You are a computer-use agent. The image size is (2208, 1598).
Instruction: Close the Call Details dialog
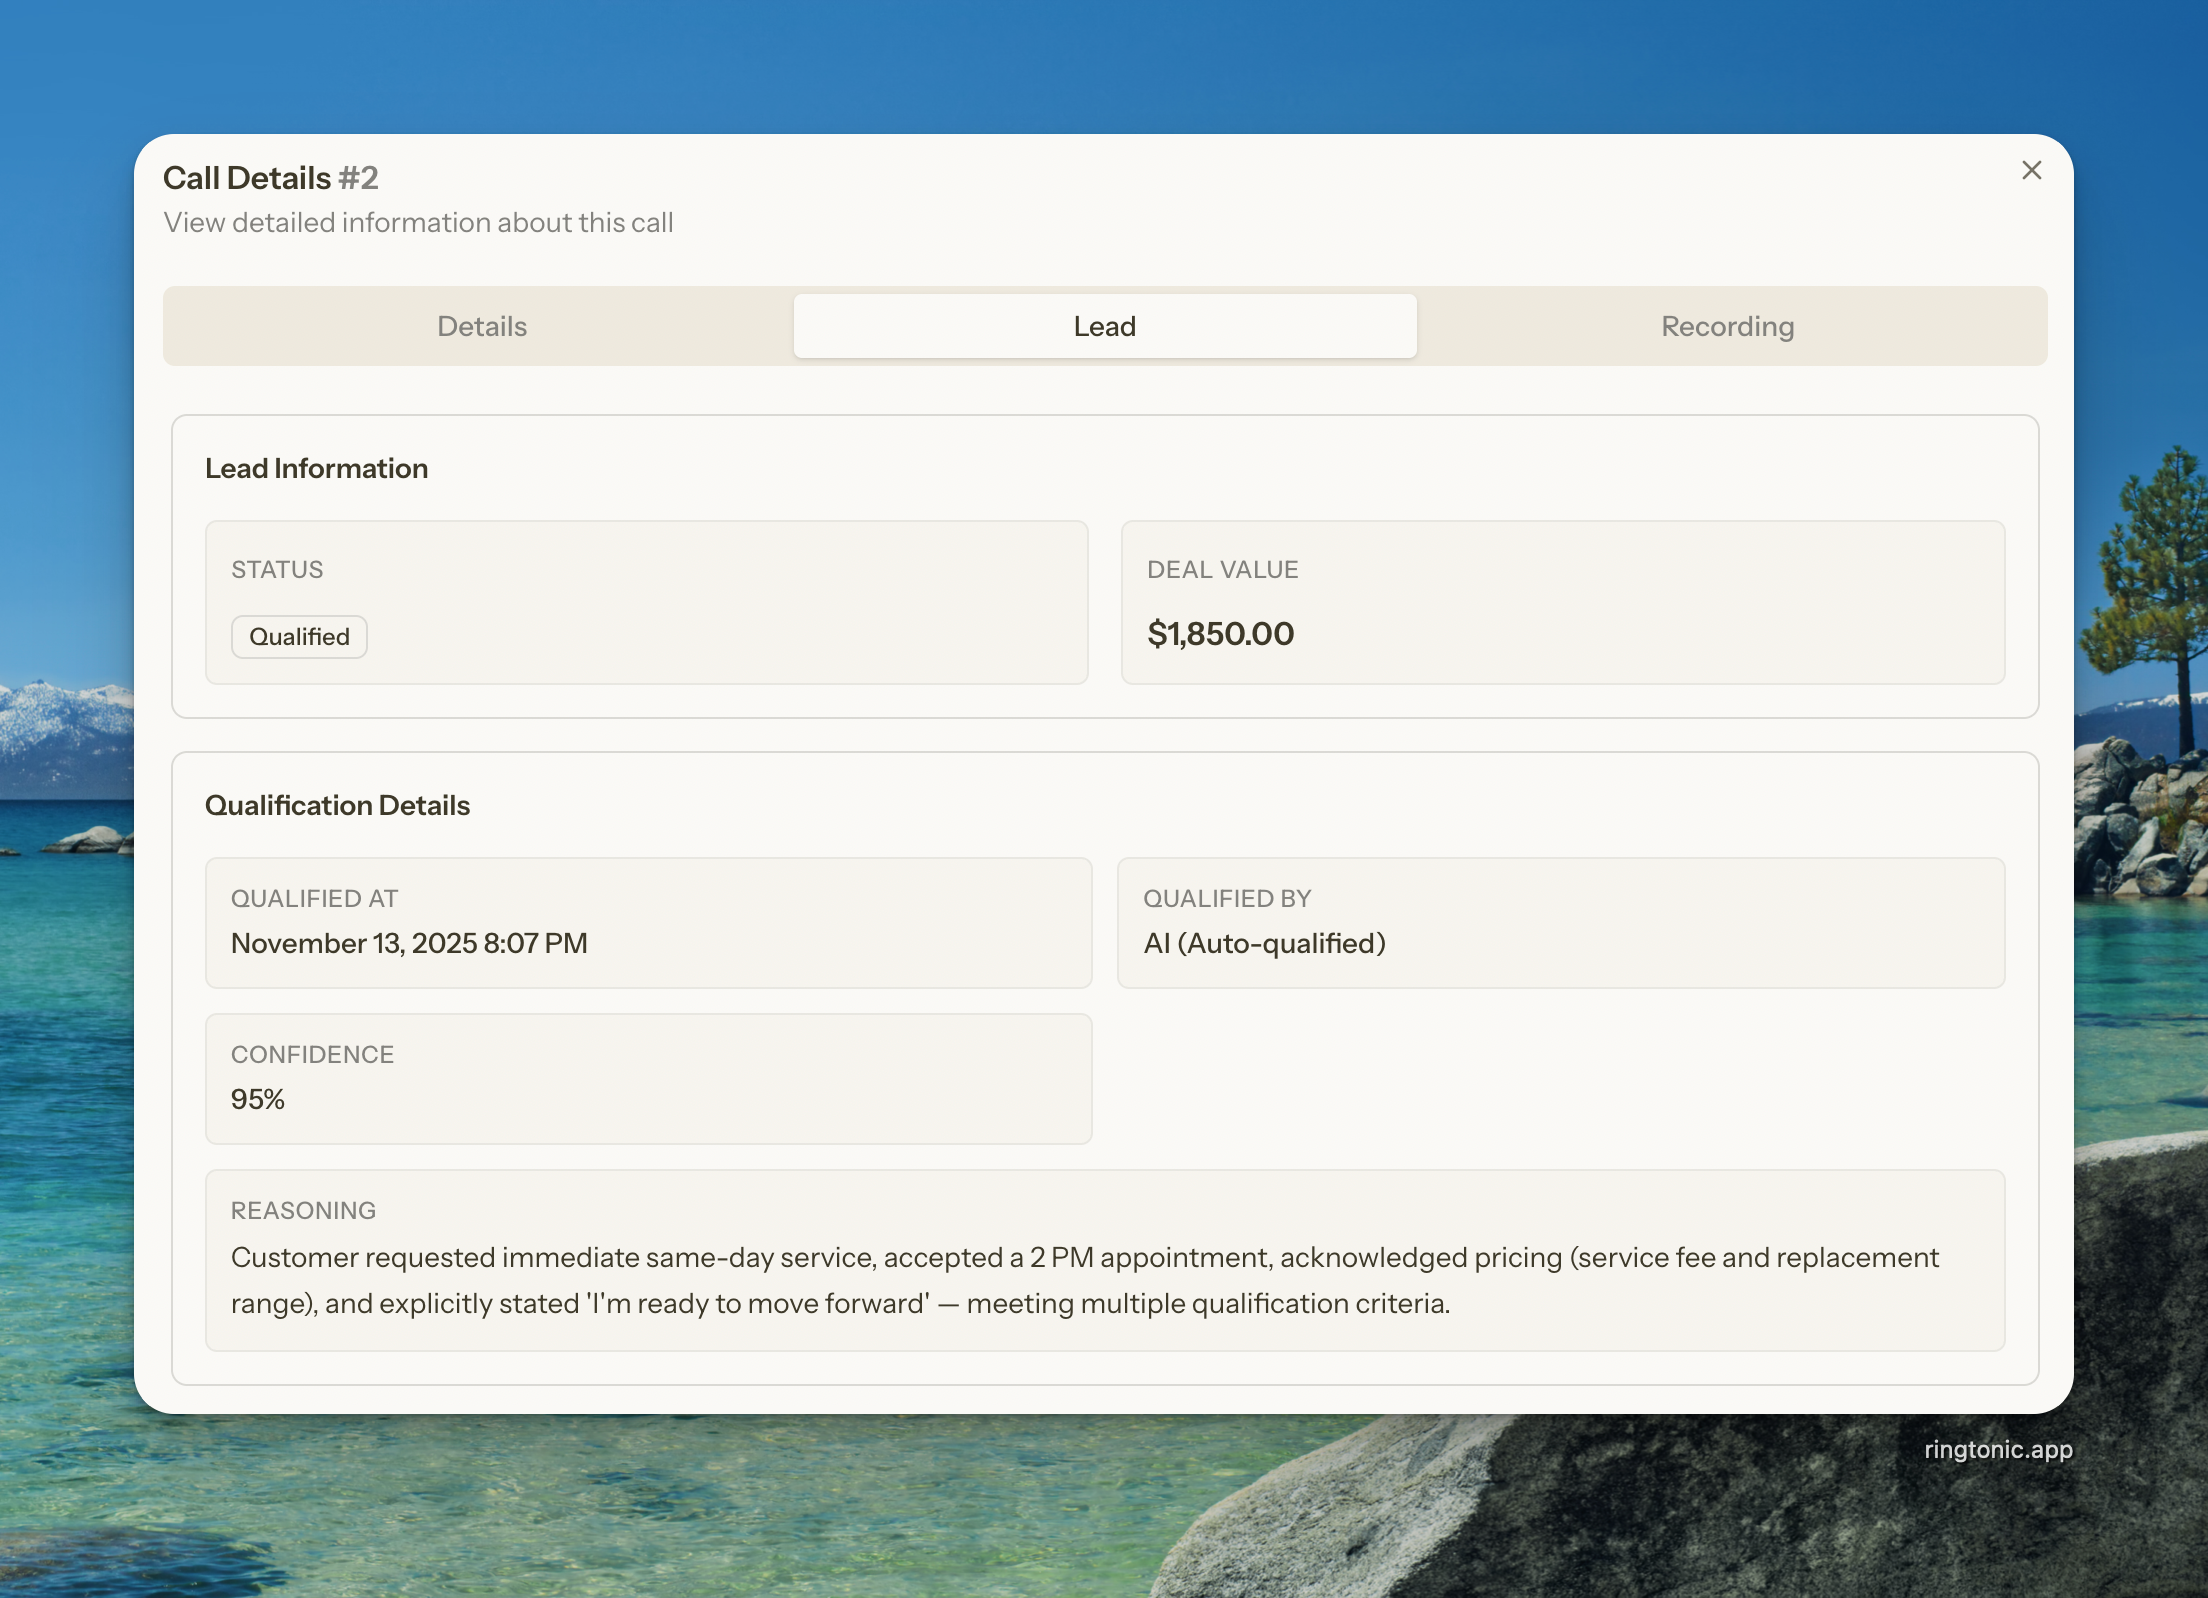pos(2031,171)
